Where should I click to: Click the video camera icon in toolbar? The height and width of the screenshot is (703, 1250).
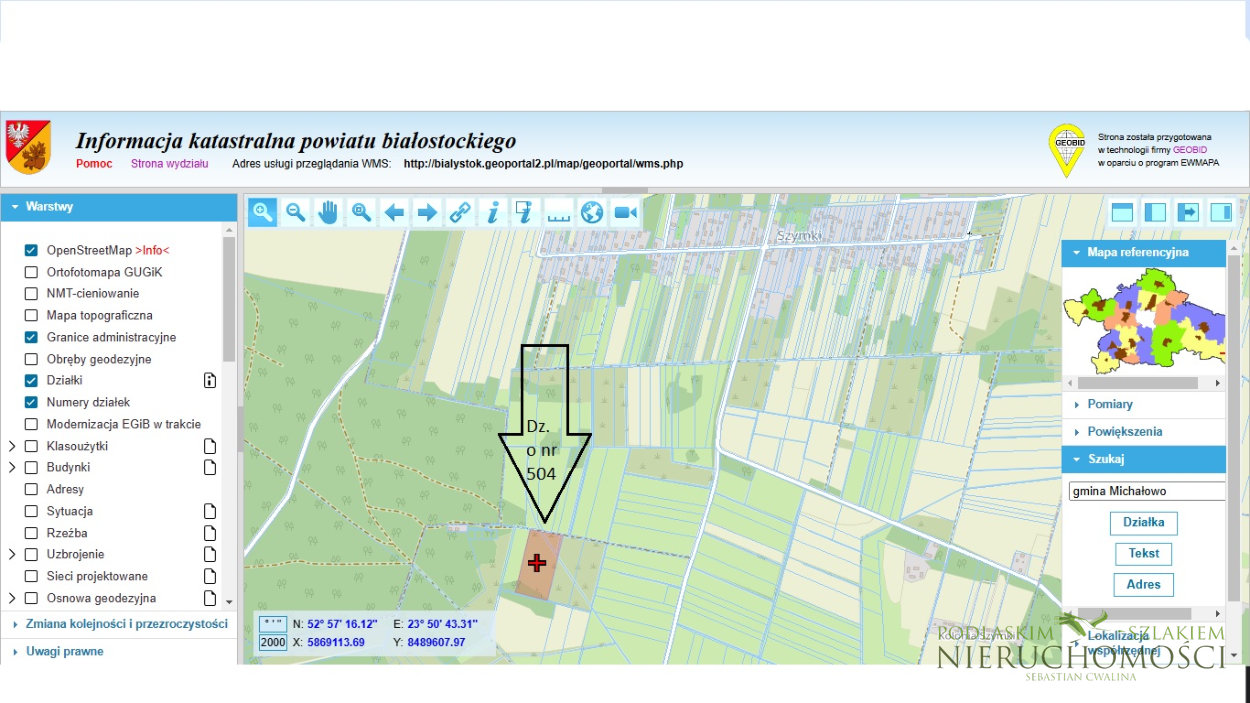(x=625, y=211)
